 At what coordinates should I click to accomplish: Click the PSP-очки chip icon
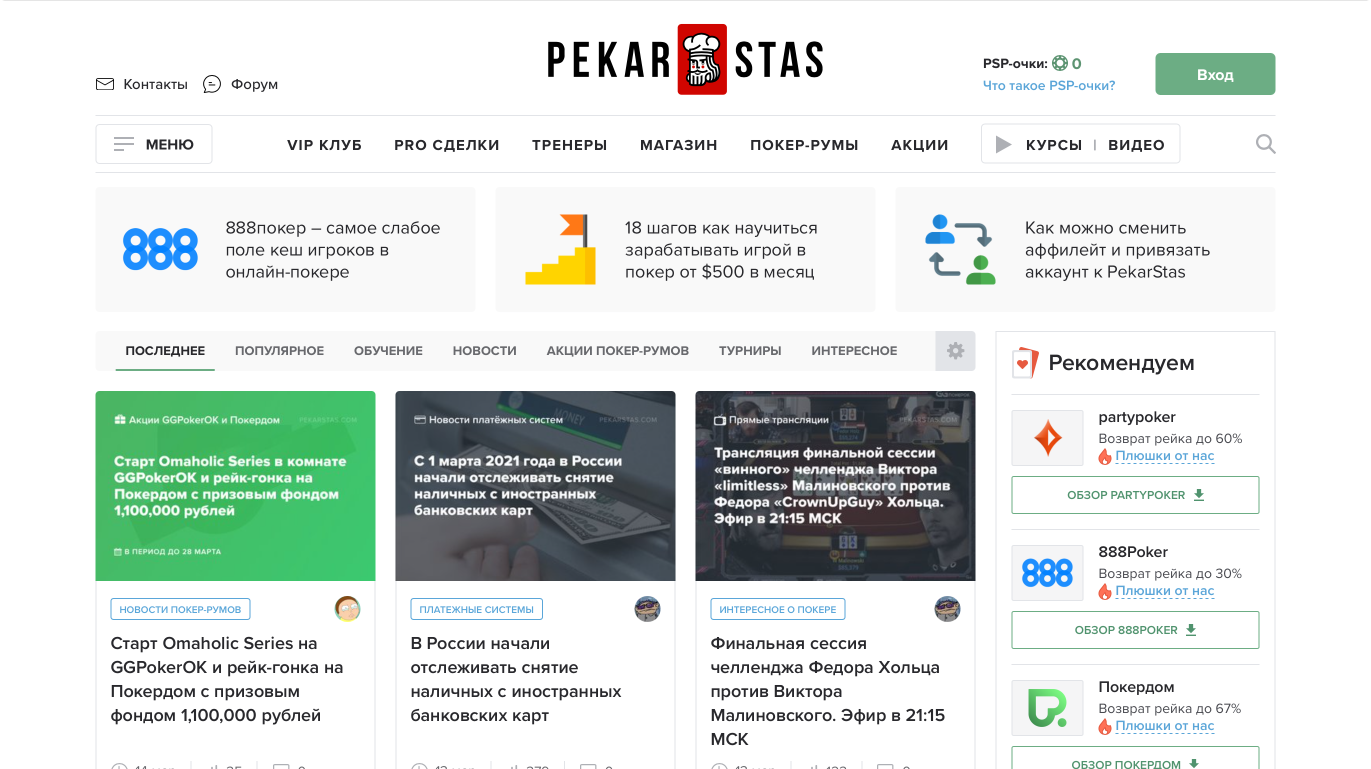point(1060,63)
